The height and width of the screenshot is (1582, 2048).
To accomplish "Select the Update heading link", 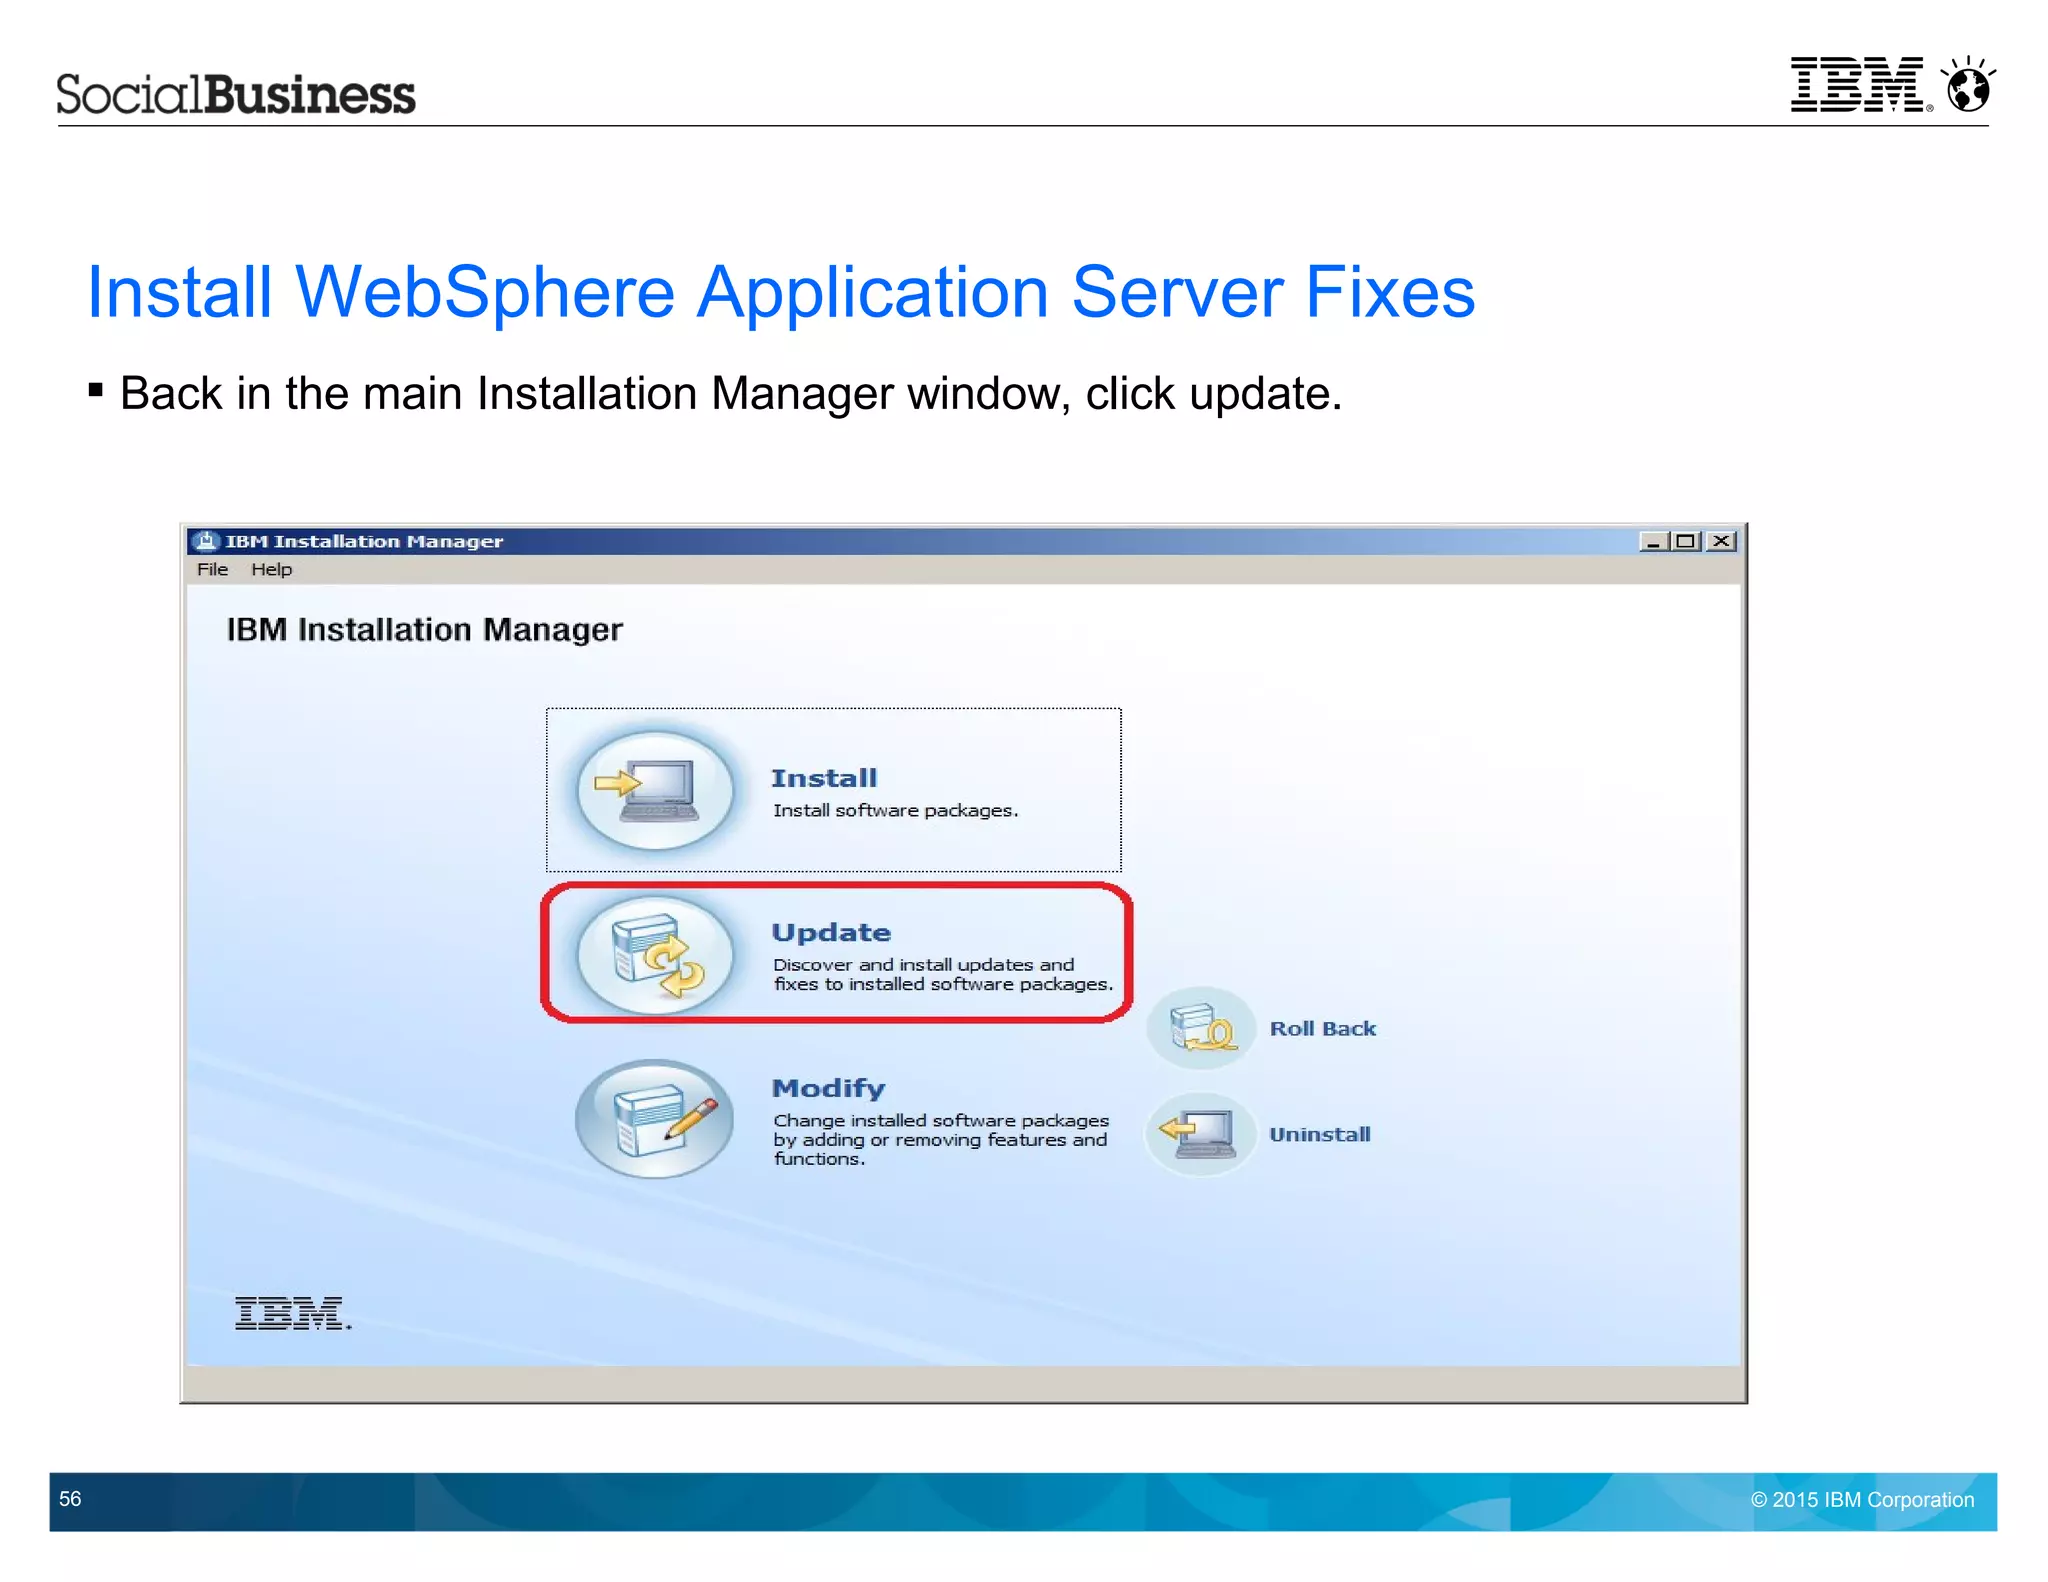I will tap(831, 933).
